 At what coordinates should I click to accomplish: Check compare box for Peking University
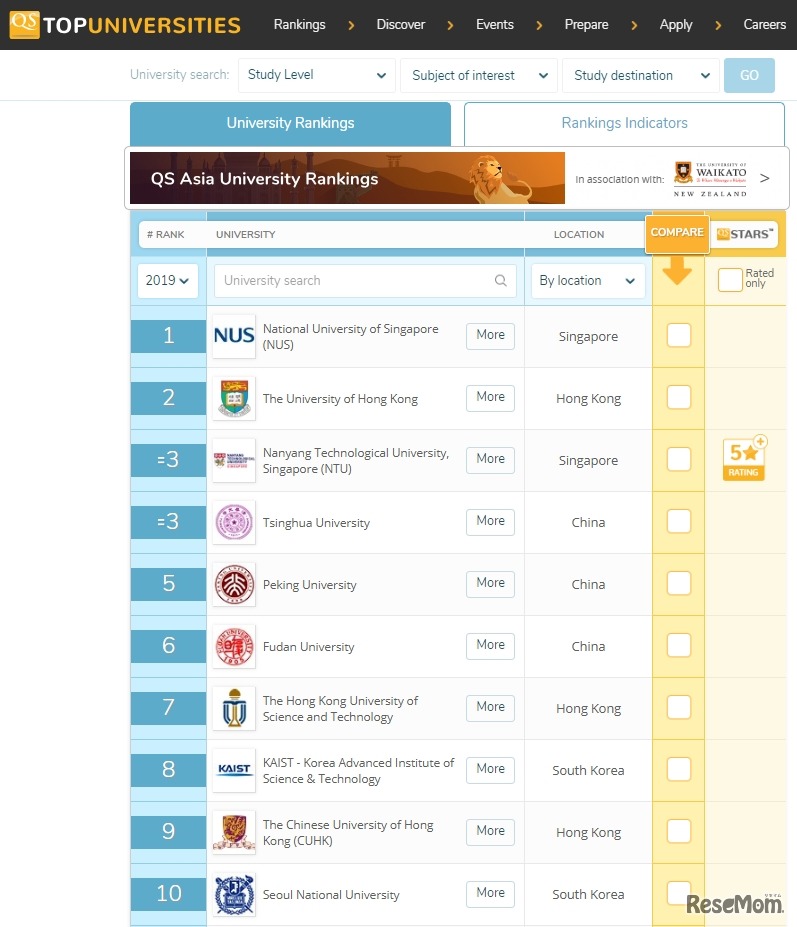pyautogui.click(x=679, y=584)
